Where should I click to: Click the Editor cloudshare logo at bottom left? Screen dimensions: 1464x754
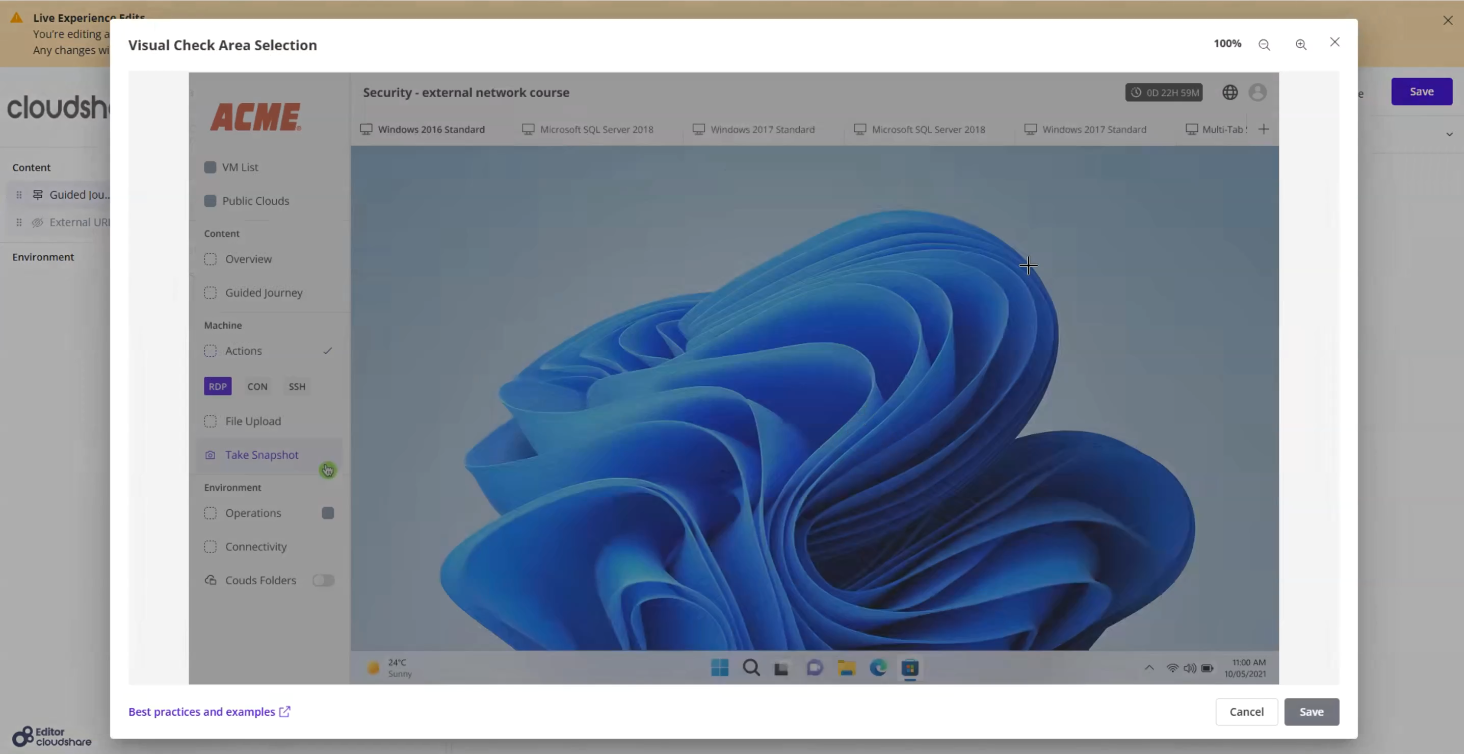(52, 737)
